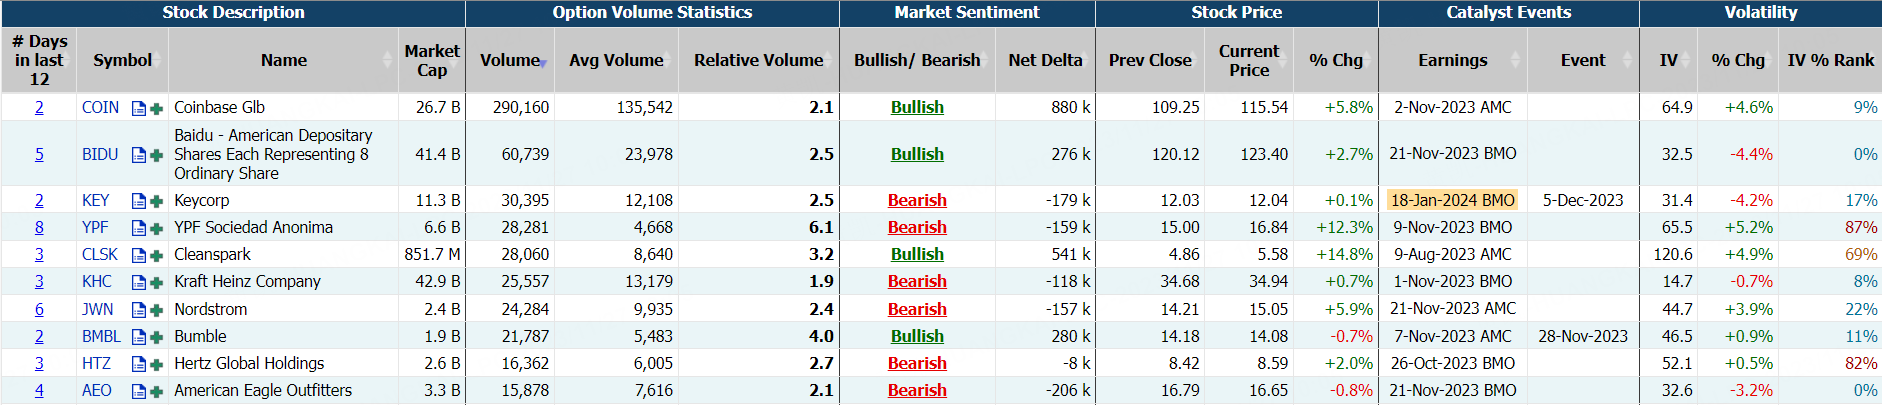This screenshot has height=405, width=1882.
Task: Click the 120.6 IV value for Cleanspark
Action: pyautogui.click(x=1673, y=254)
